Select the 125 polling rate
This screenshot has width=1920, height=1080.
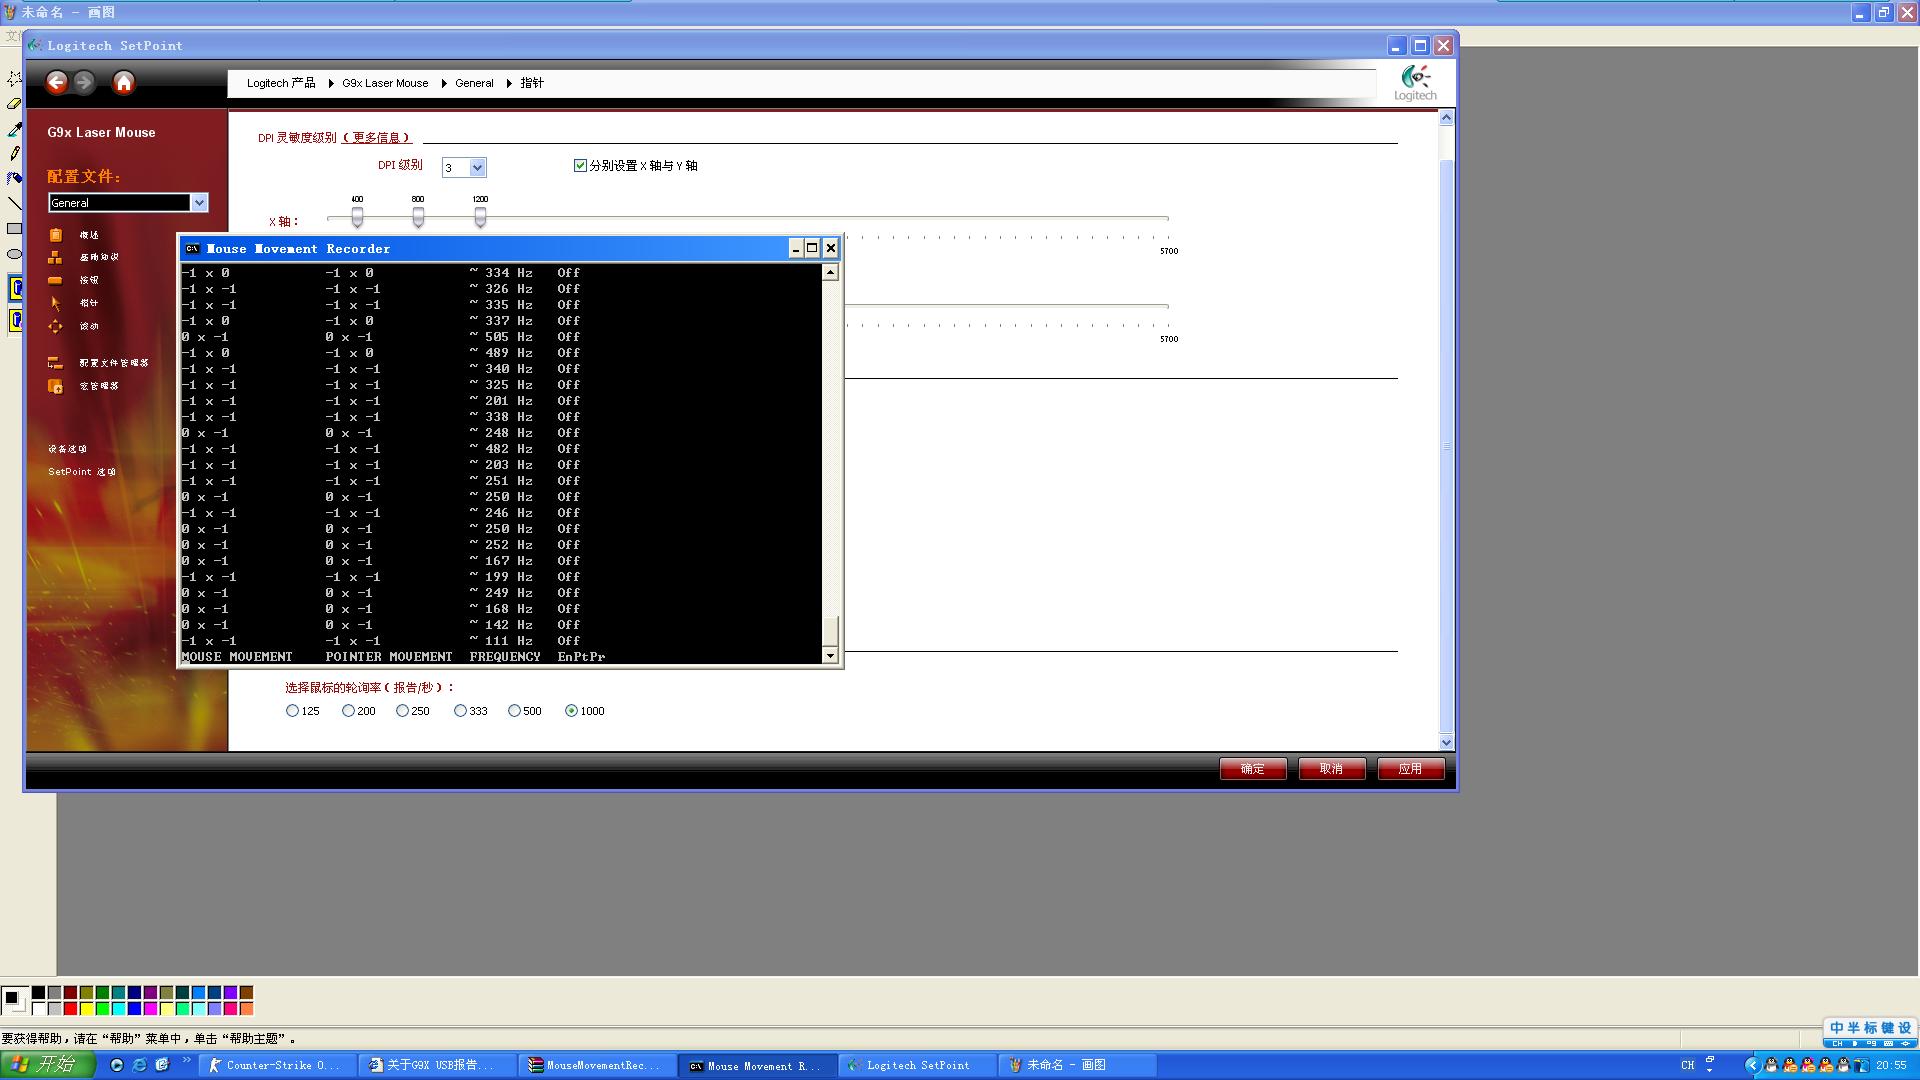292,711
